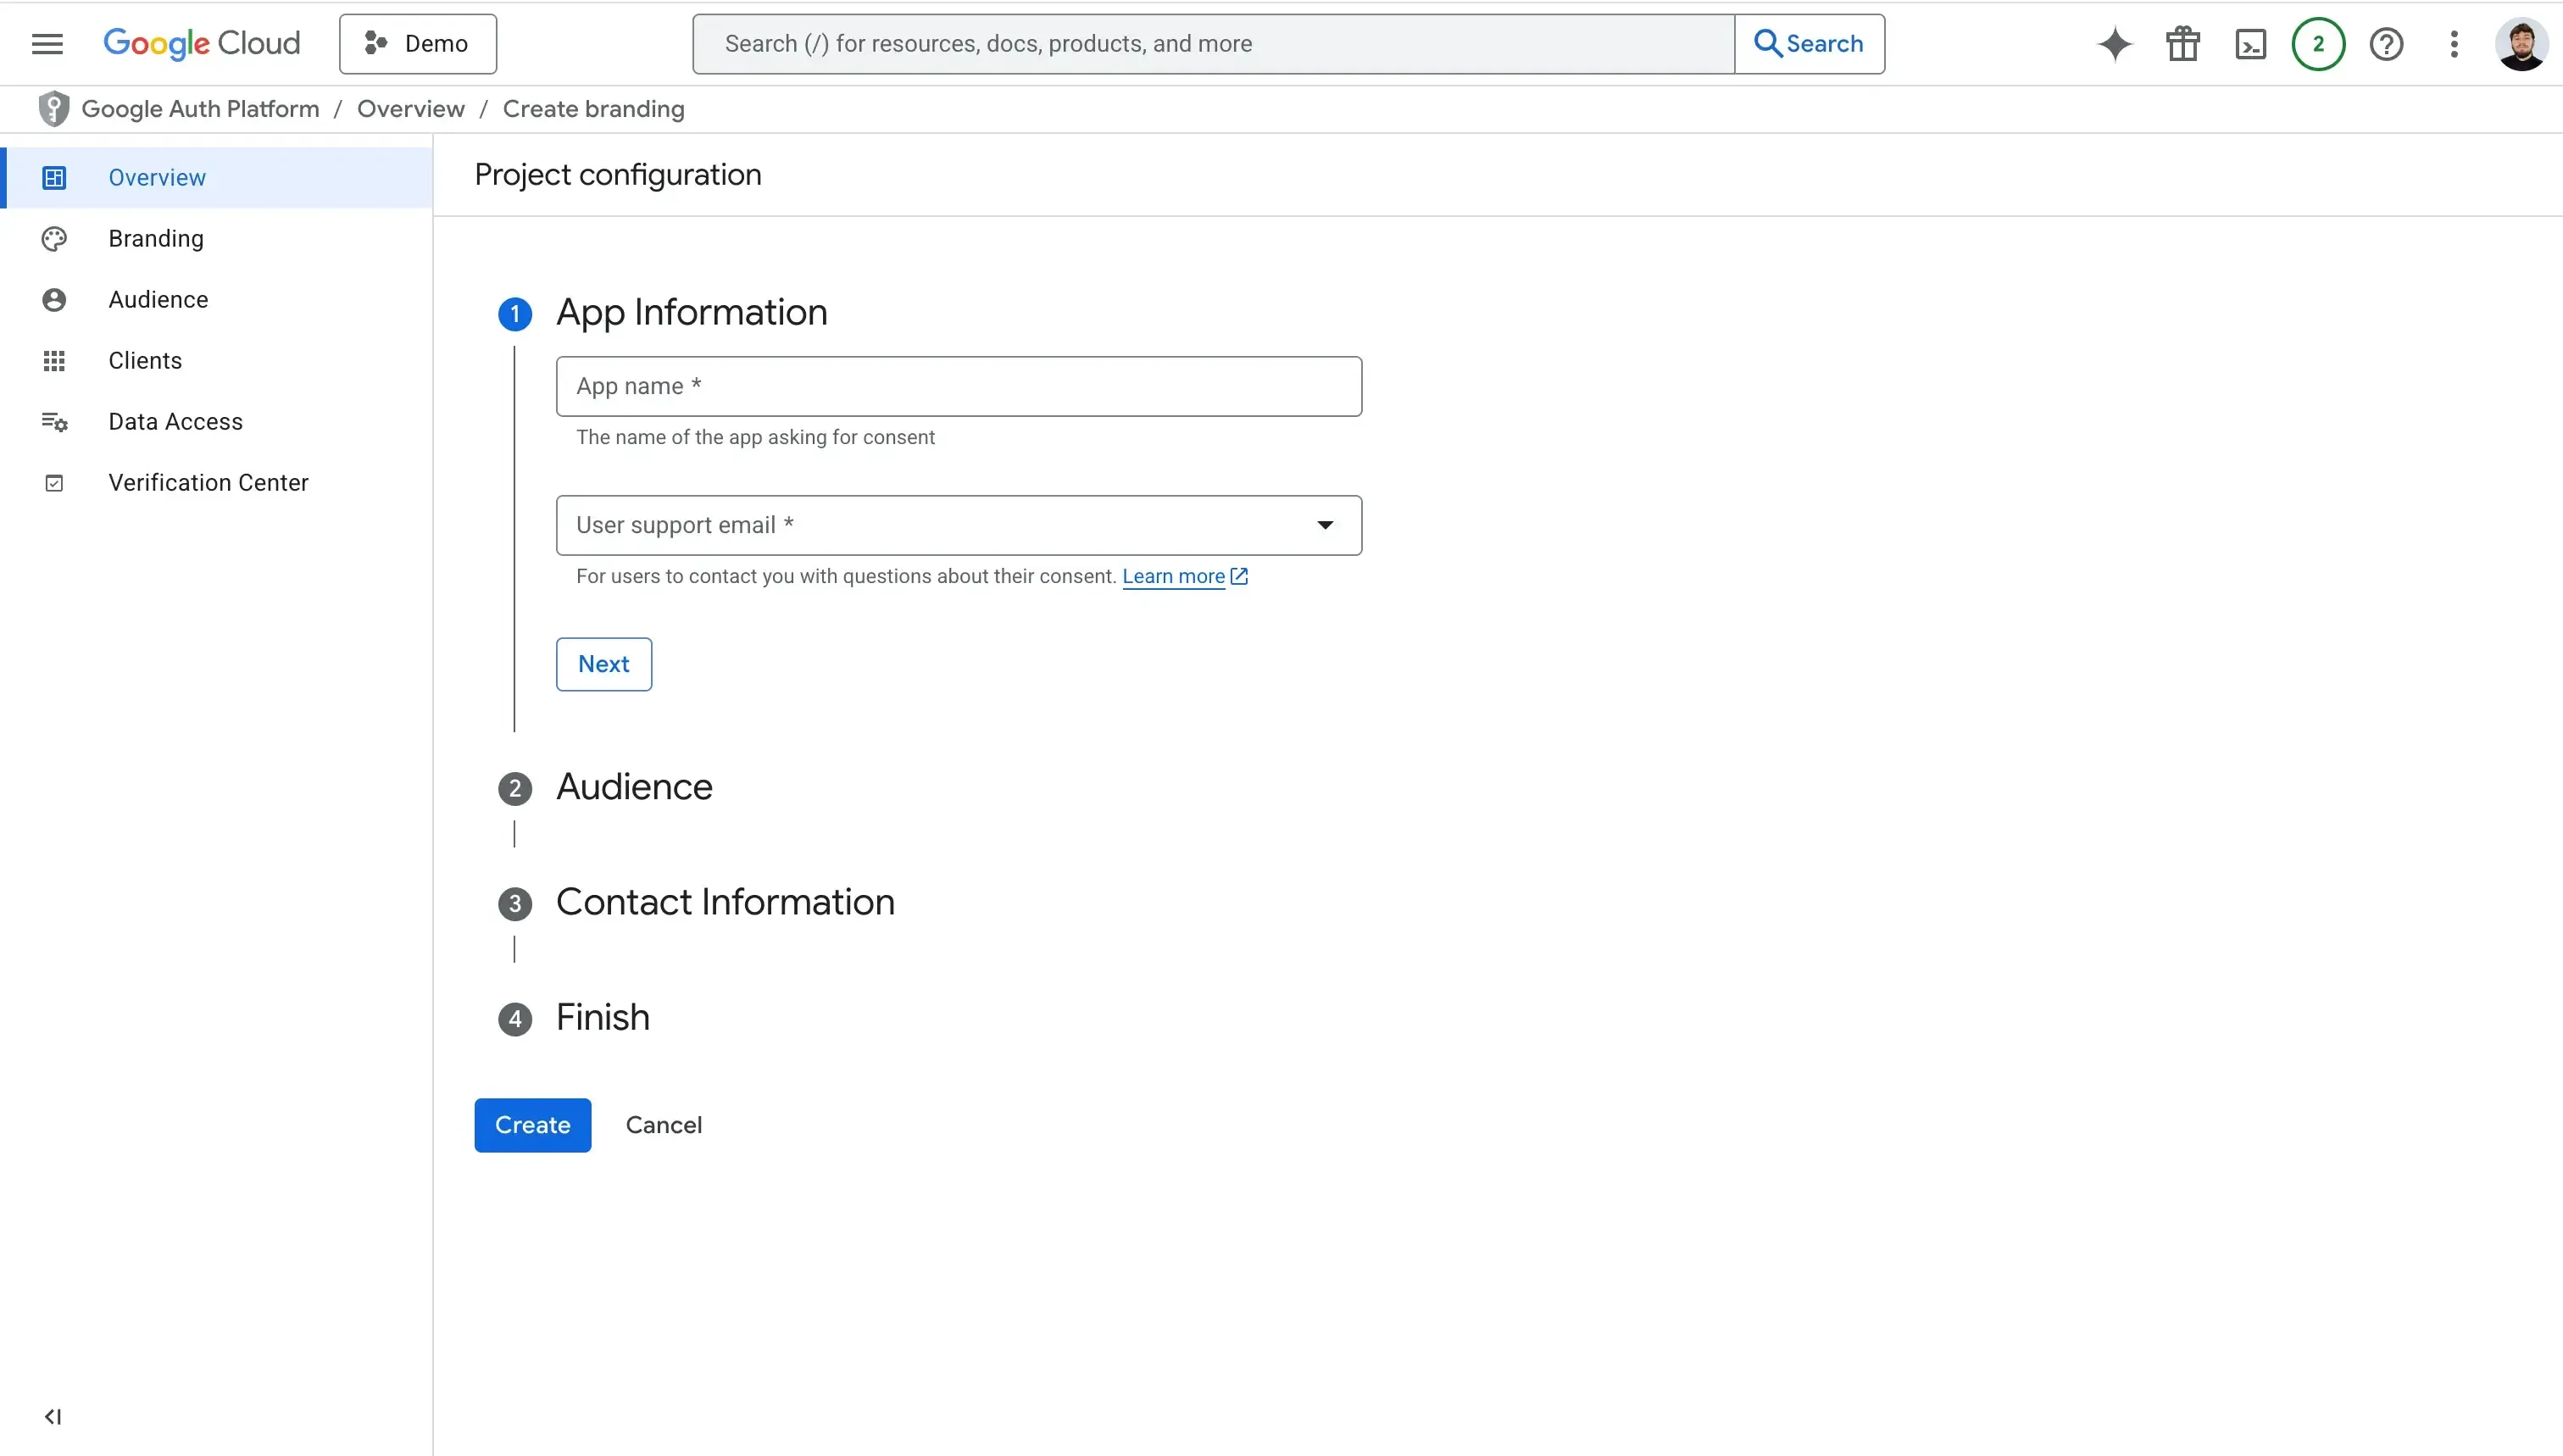Open the Help panel
Viewport: 2563px width, 1456px height.
point(2387,43)
